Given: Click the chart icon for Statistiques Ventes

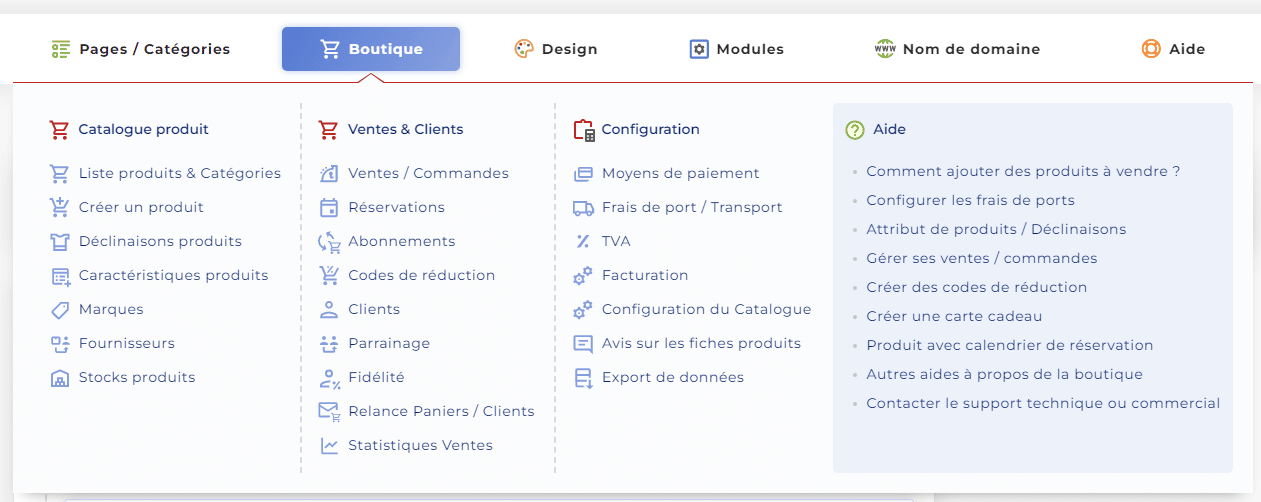Looking at the screenshot, I should tap(329, 445).
